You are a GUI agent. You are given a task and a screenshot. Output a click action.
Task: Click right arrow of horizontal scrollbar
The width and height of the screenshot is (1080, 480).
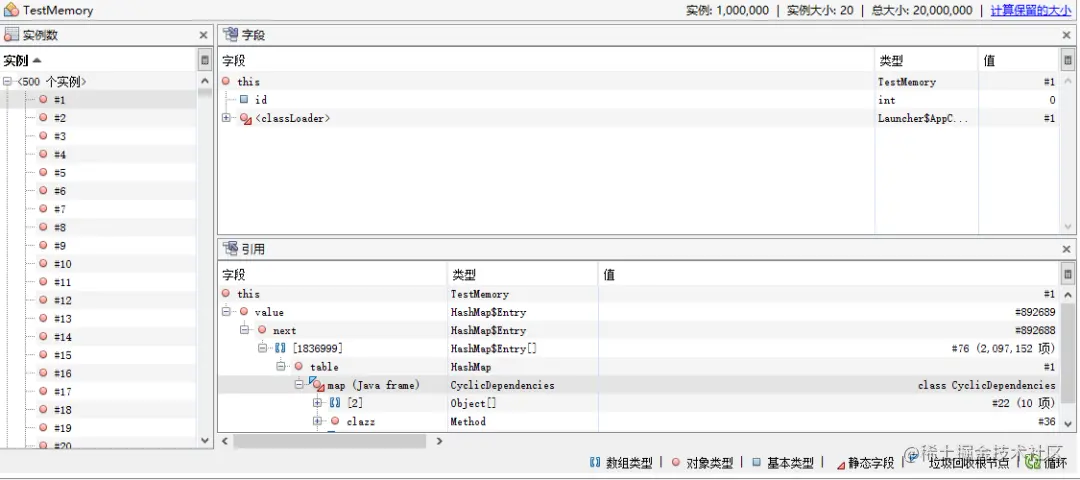pos(439,441)
